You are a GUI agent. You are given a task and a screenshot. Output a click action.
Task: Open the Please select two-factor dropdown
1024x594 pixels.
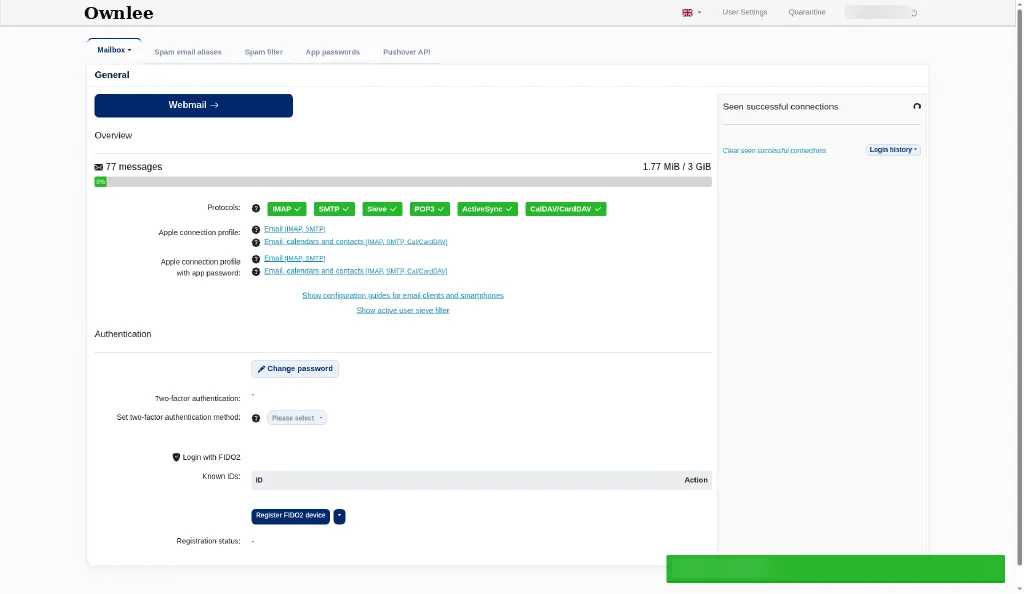pos(296,418)
